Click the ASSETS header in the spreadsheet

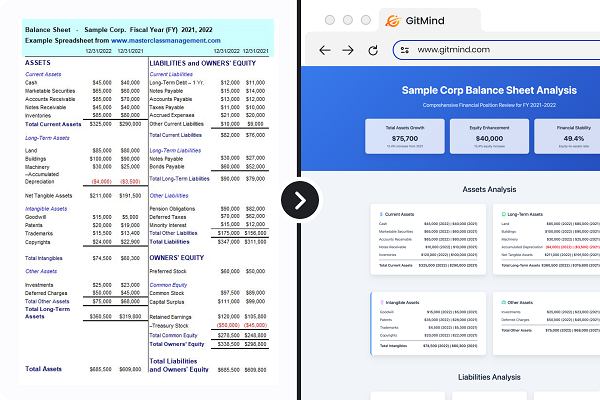(40, 62)
